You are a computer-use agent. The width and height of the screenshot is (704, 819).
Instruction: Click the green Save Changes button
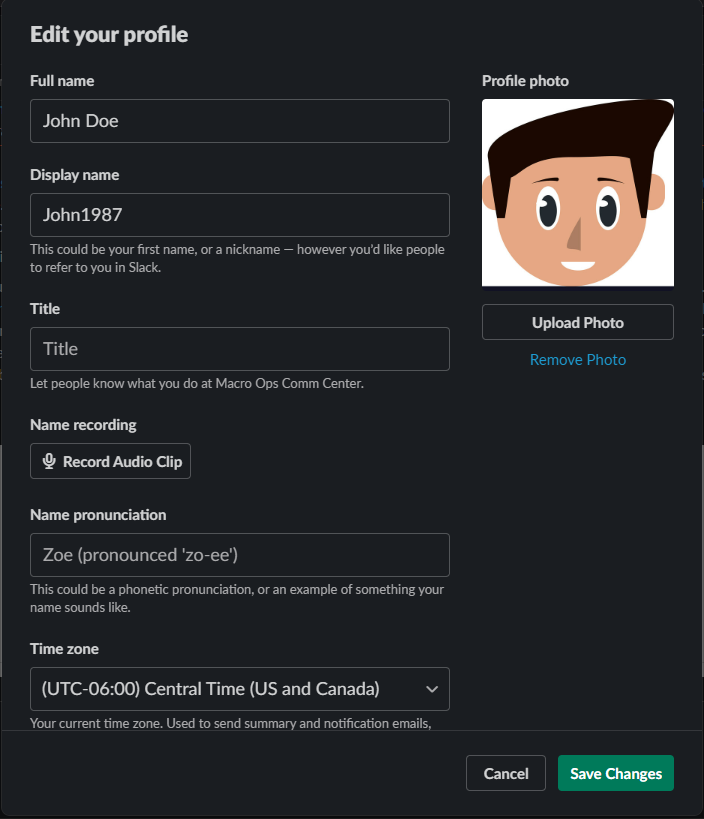pos(616,773)
